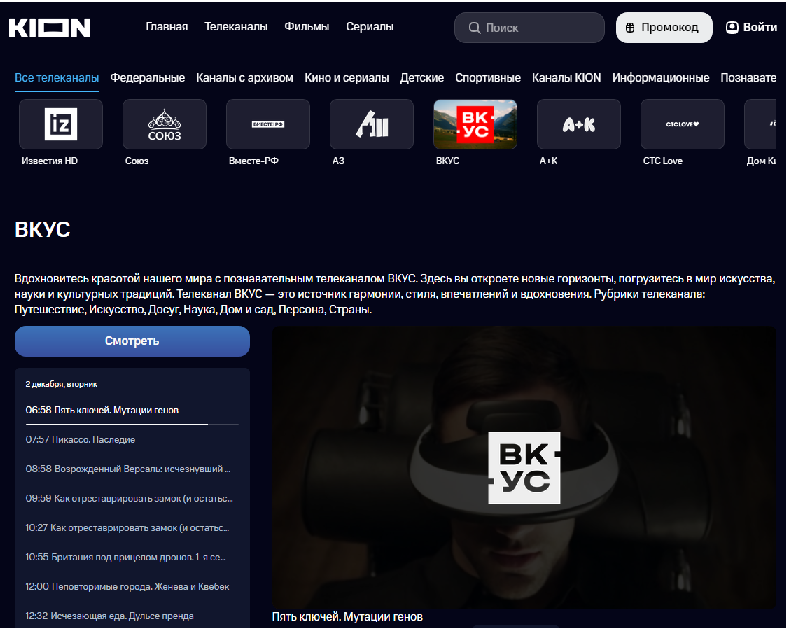Open Сериалы in top navigation
This screenshot has width=786, height=628.
(369, 27)
